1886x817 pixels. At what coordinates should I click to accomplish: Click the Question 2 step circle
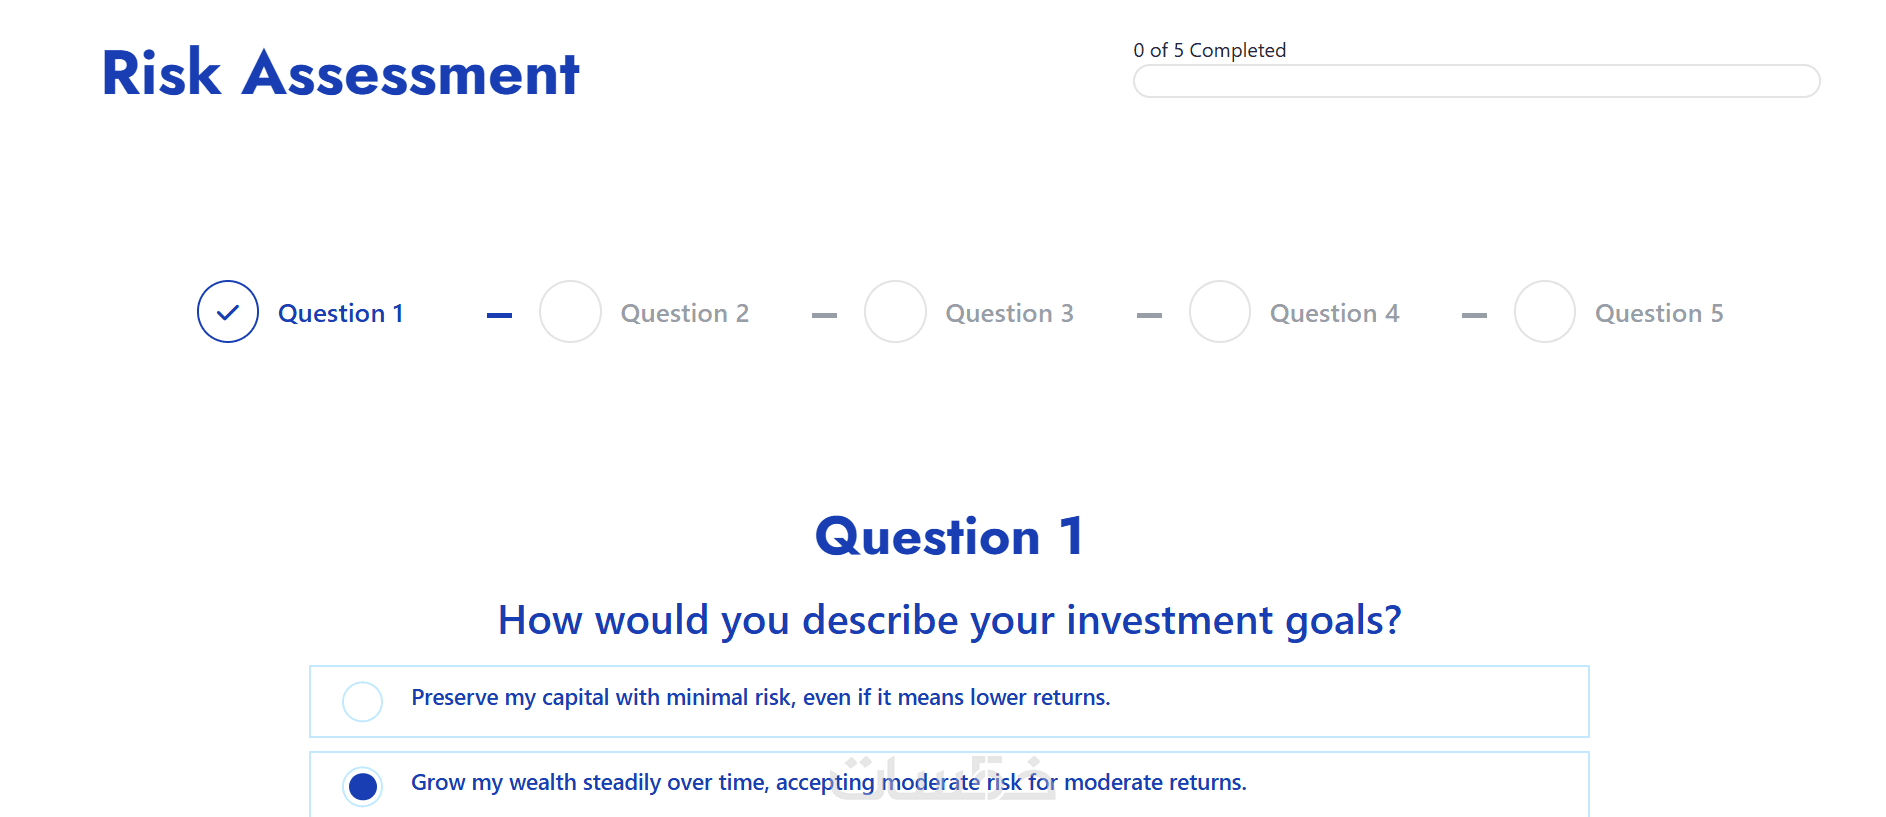click(570, 312)
